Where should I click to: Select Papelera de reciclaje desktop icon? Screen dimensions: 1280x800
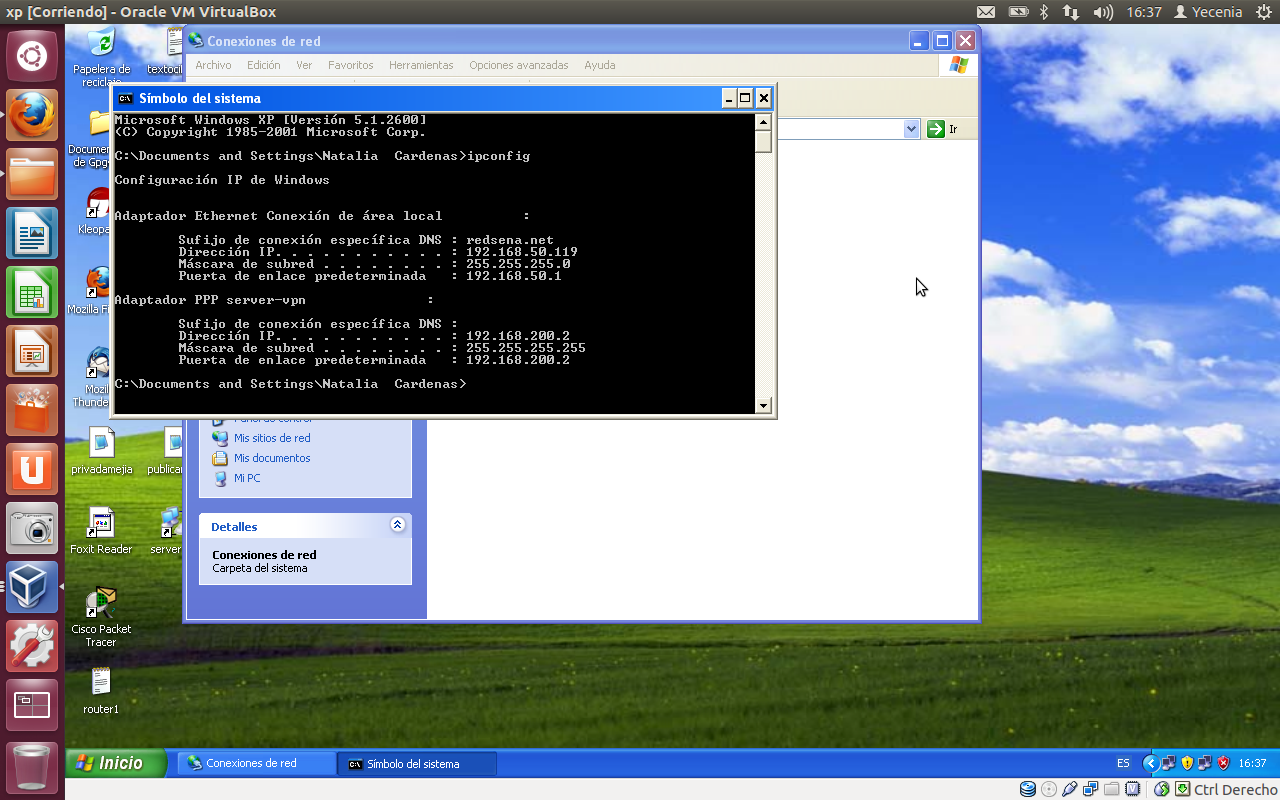coord(101,57)
